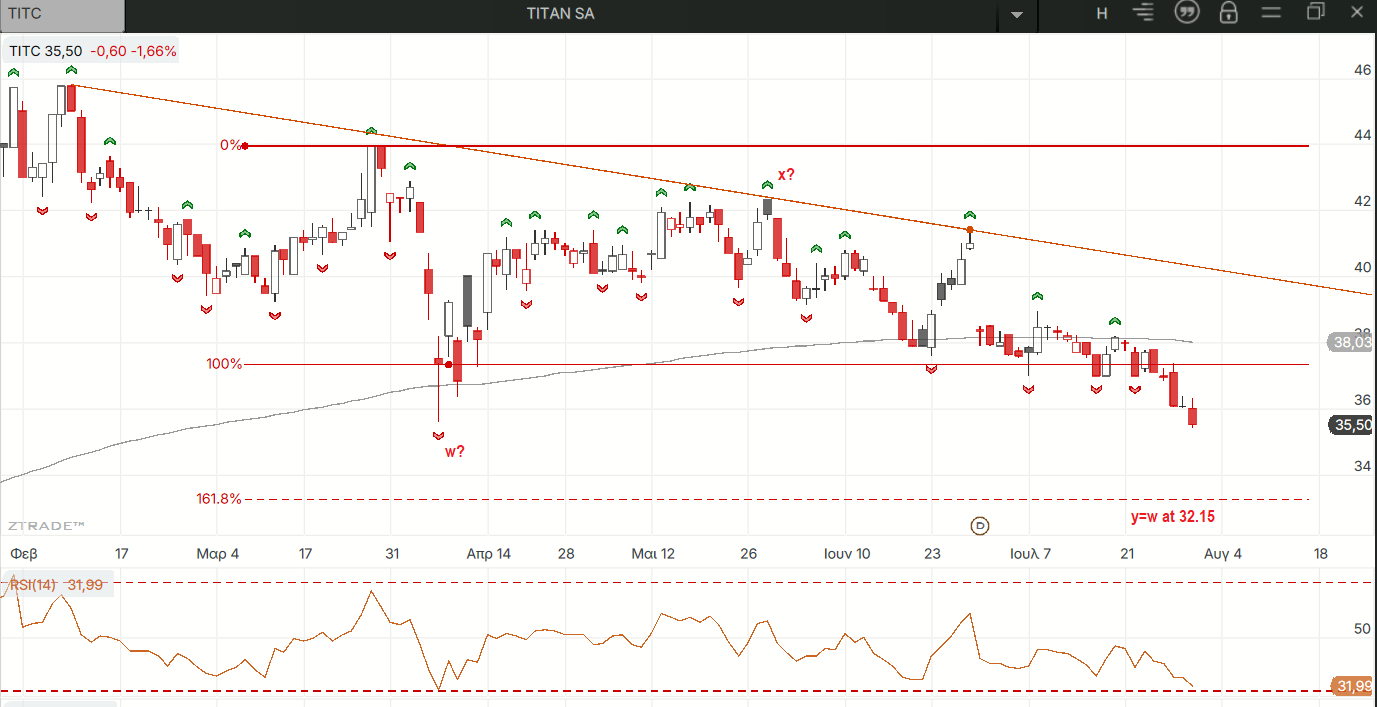The width and height of the screenshot is (1377, 707).
Task: Click the Μαι 12 date axis label
Action: (654, 553)
